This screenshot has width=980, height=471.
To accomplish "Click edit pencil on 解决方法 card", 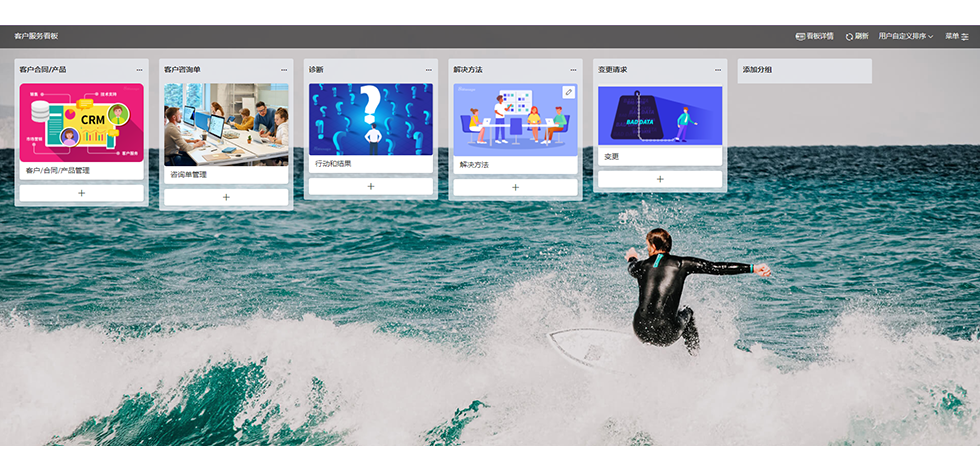I will coord(568,92).
